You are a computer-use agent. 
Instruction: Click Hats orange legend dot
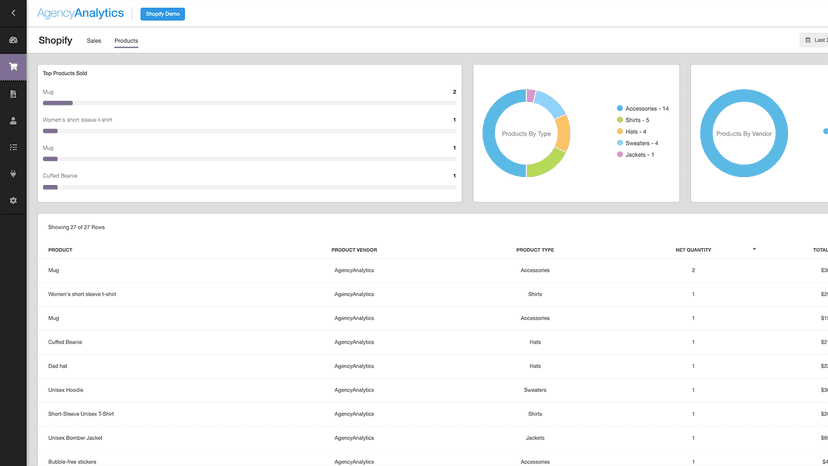pyautogui.click(x=619, y=132)
